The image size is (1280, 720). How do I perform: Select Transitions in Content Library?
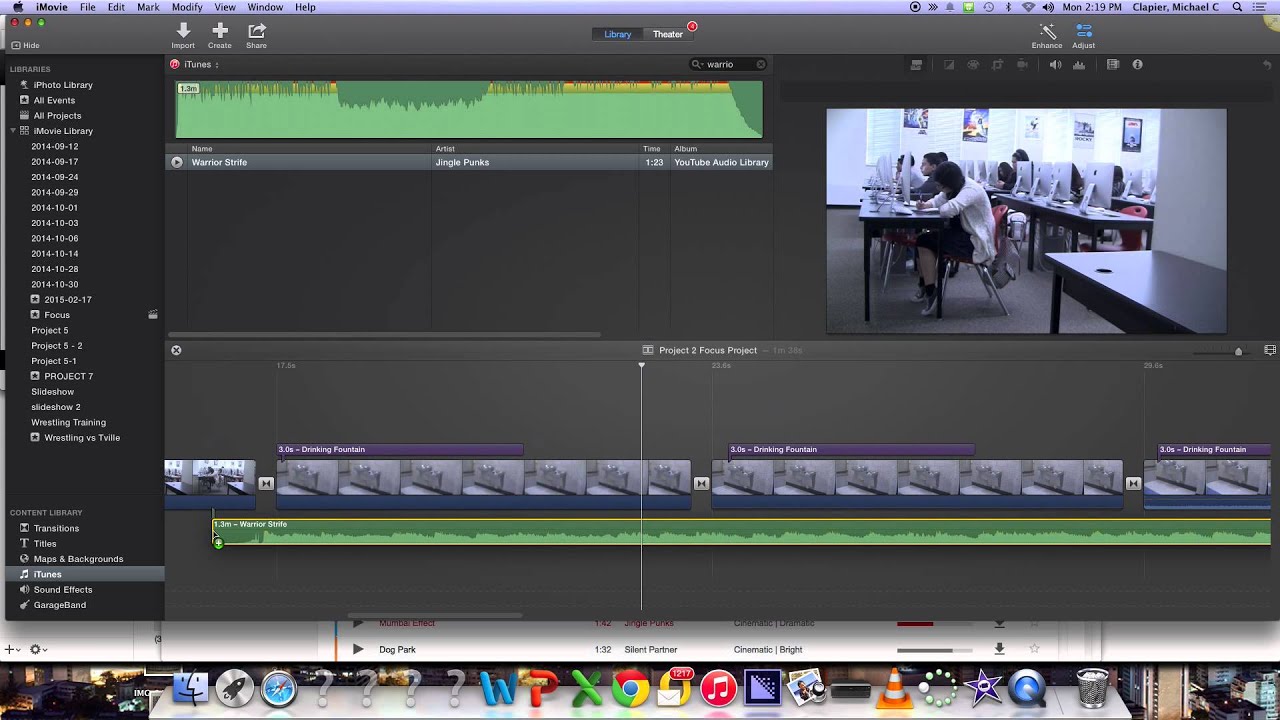(56, 528)
